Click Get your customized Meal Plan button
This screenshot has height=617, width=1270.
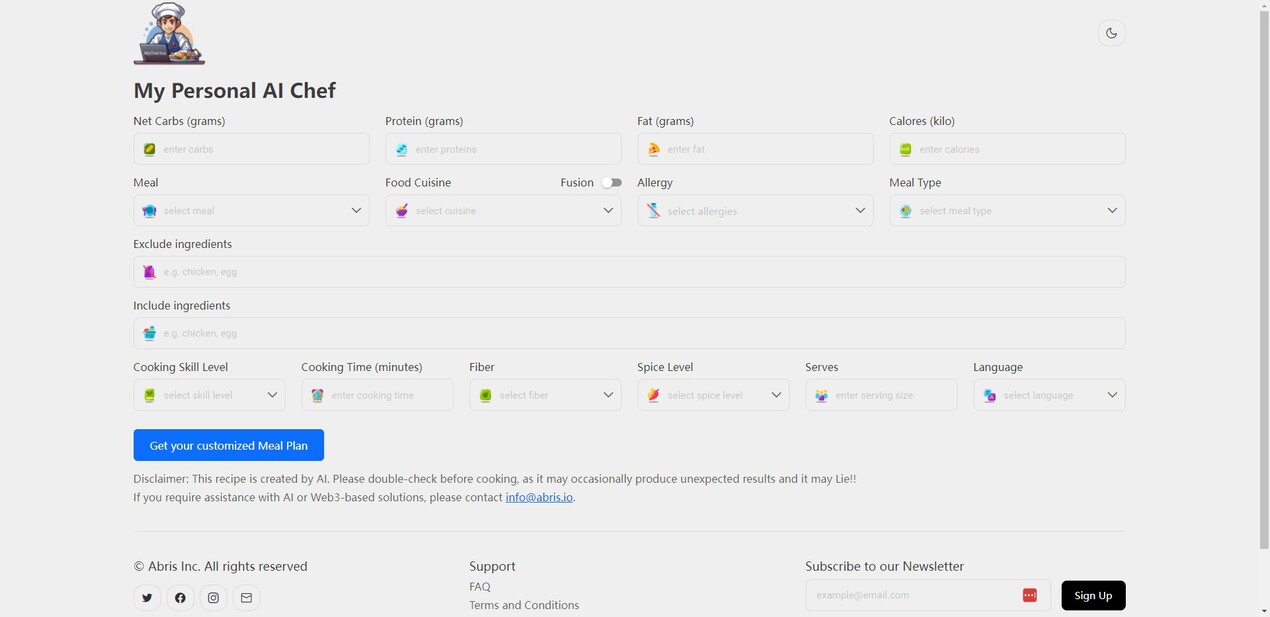click(x=228, y=445)
